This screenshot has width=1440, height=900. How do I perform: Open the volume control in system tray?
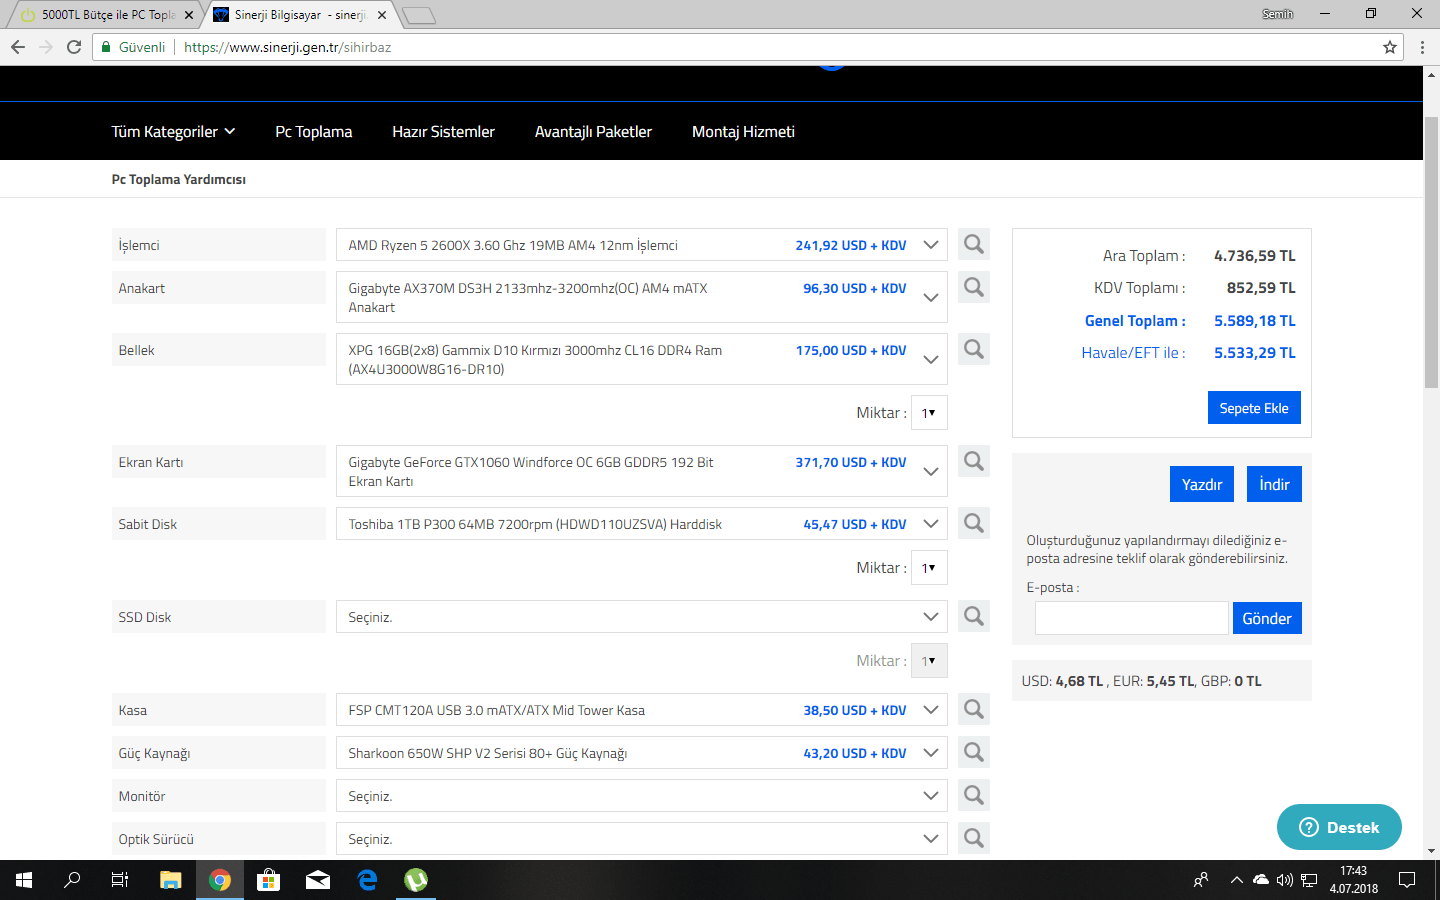[x=1285, y=880]
